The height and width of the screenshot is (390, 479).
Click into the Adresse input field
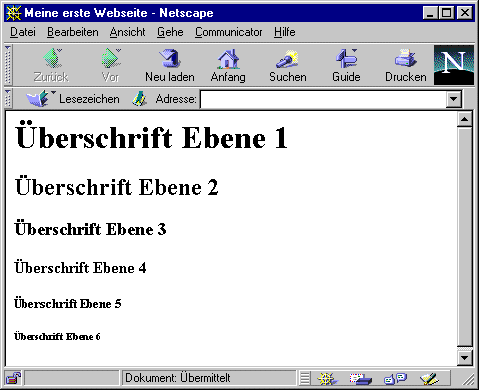tap(323, 99)
